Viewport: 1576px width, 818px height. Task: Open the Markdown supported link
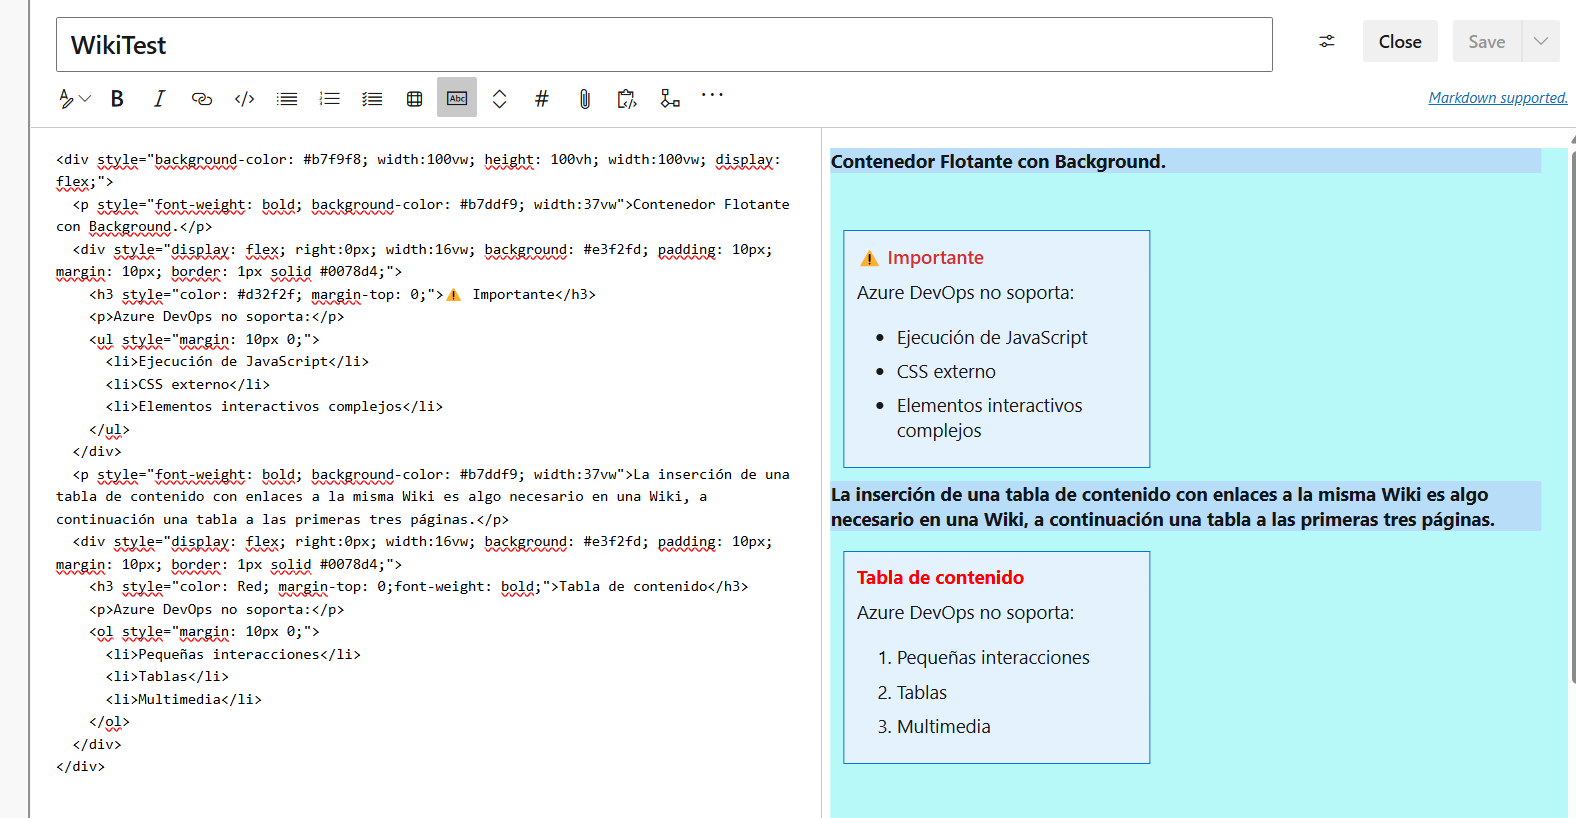[1497, 98]
